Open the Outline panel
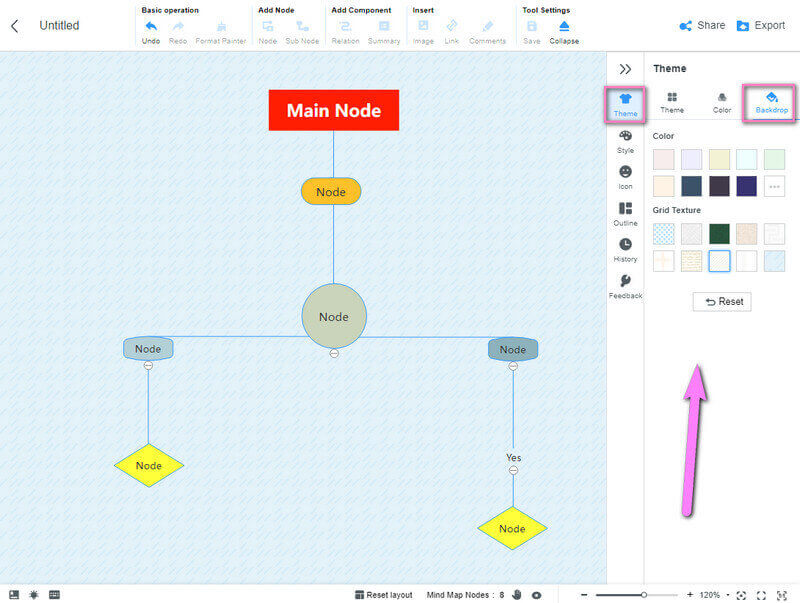 tap(625, 208)
